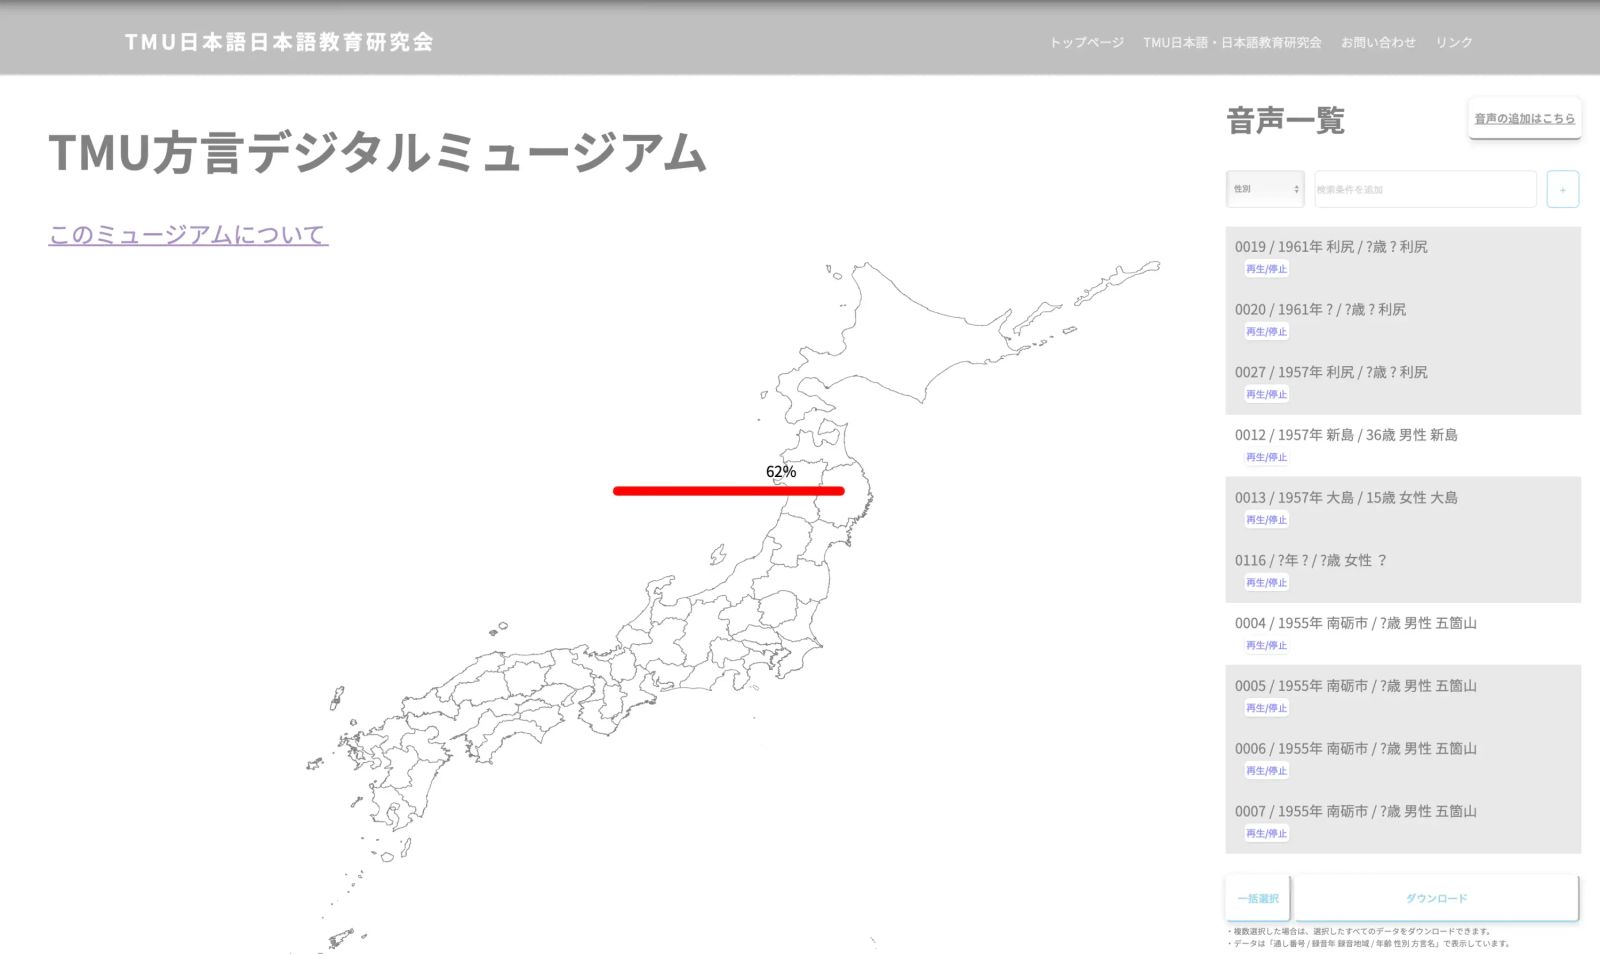The image size is (1600, 954).
Task: Select row 0007 / 1955年 南砺市
Action: point(1403,822)
